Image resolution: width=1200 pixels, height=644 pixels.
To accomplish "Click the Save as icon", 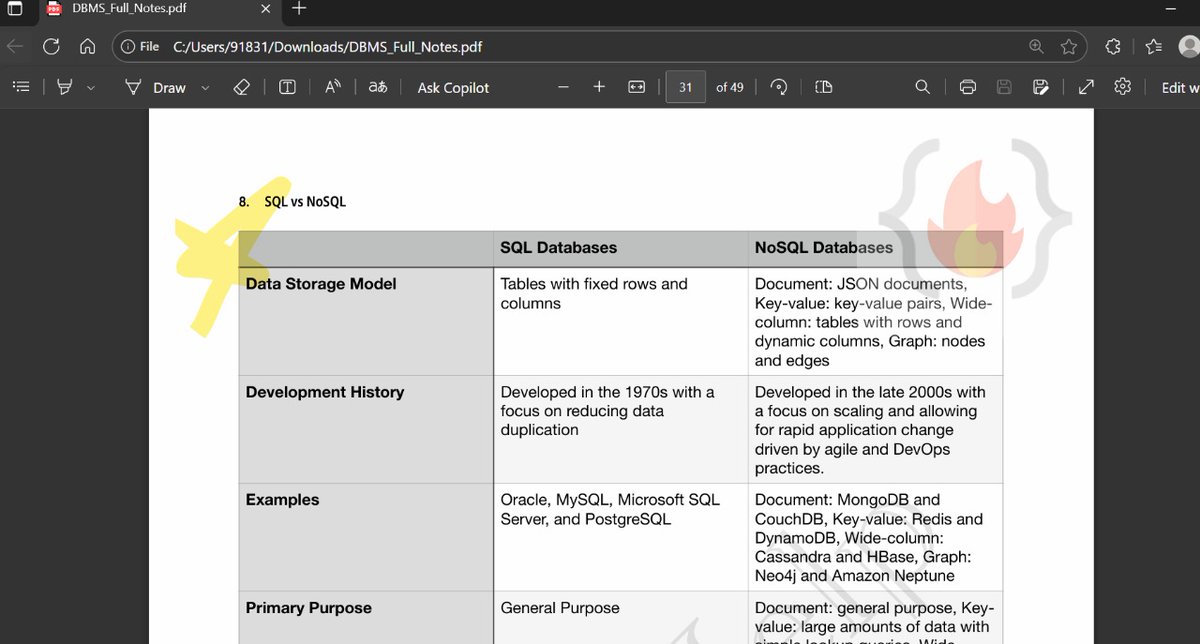I will pos(1040,87).
